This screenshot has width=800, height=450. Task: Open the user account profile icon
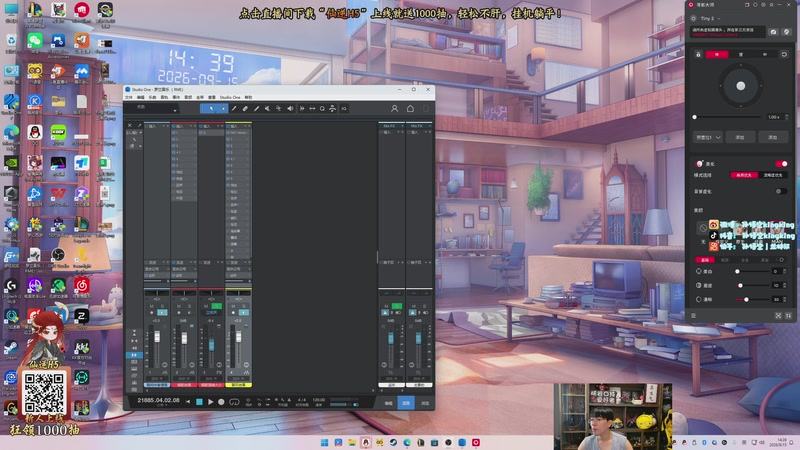[x=394, y=109]
